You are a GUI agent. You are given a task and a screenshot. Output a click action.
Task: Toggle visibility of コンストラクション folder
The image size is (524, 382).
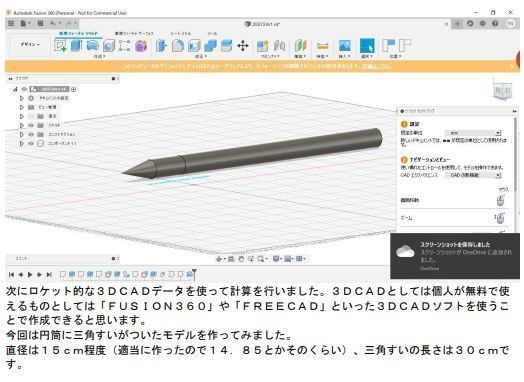coord(31,134)
